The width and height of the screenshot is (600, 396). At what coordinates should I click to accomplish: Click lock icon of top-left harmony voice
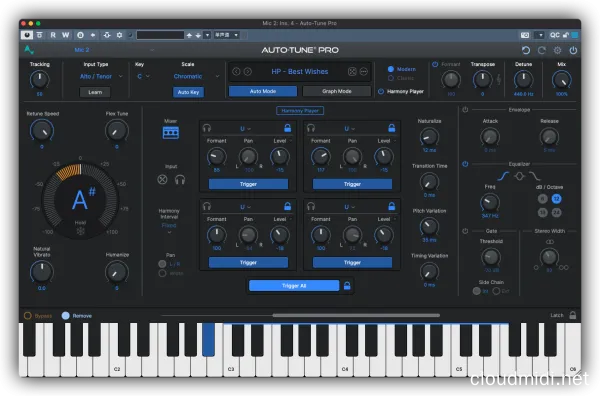287,128
